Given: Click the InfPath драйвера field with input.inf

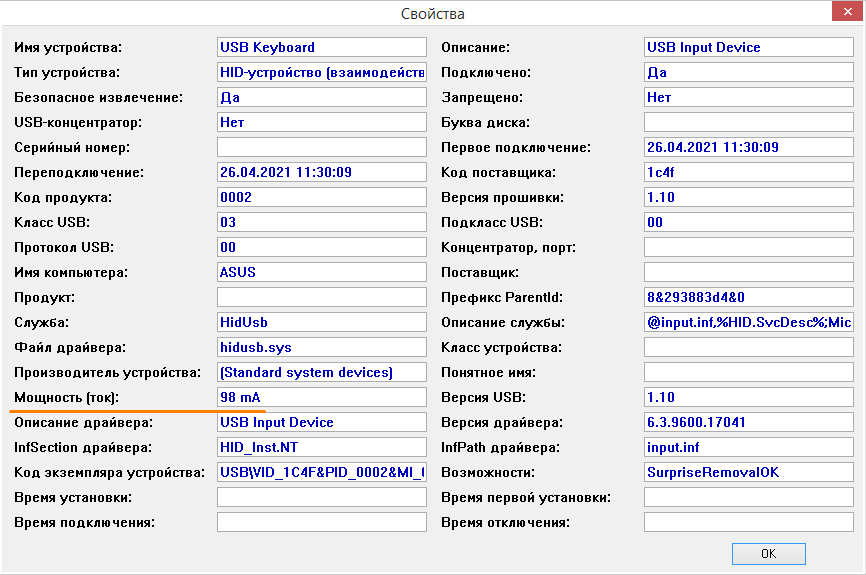Looking at the screenshot, I should pos(748,447).
